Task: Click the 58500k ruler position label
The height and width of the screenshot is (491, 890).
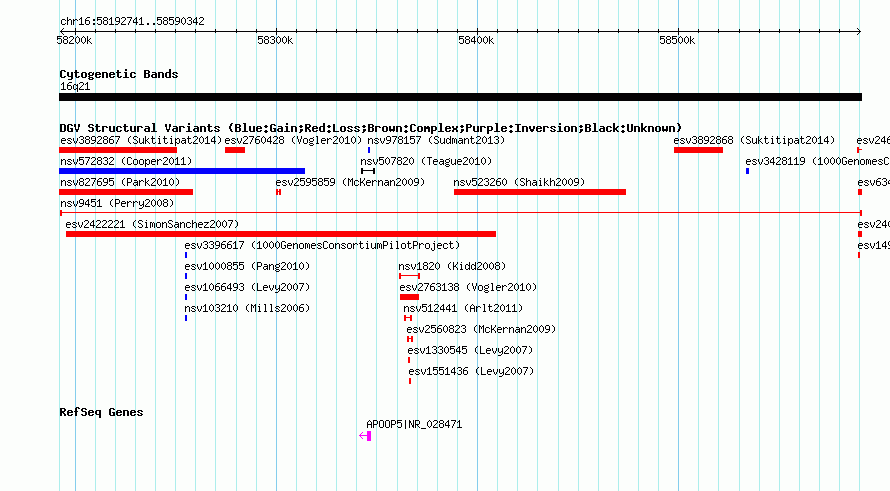Action: (677, 40)
